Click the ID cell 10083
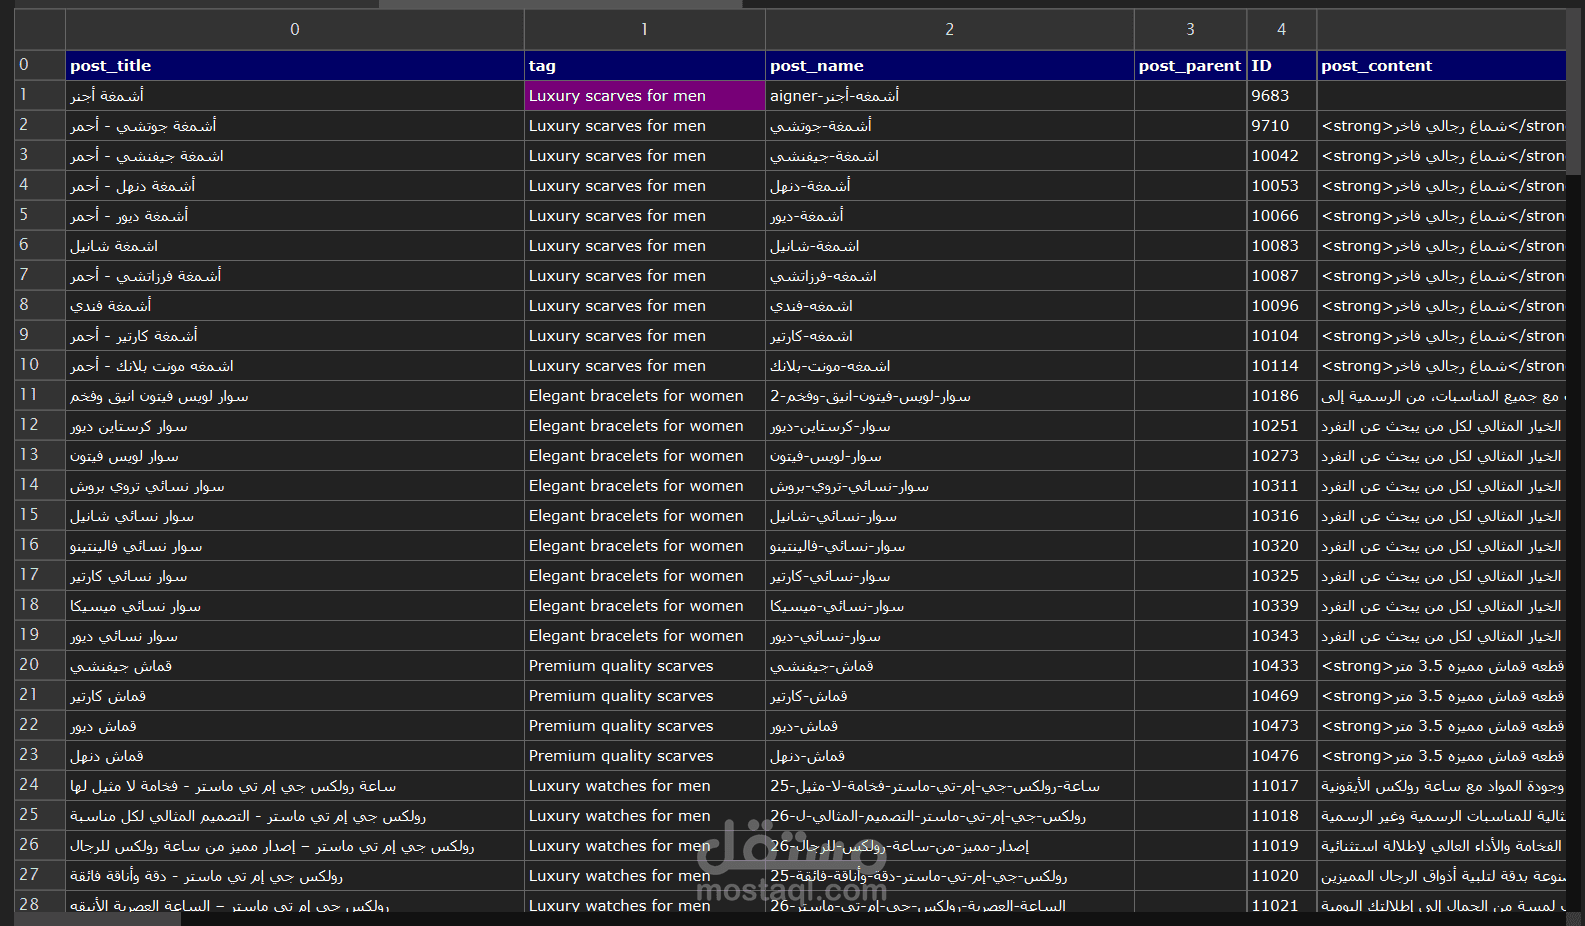1585x926 pixels. coord(1282,246)
